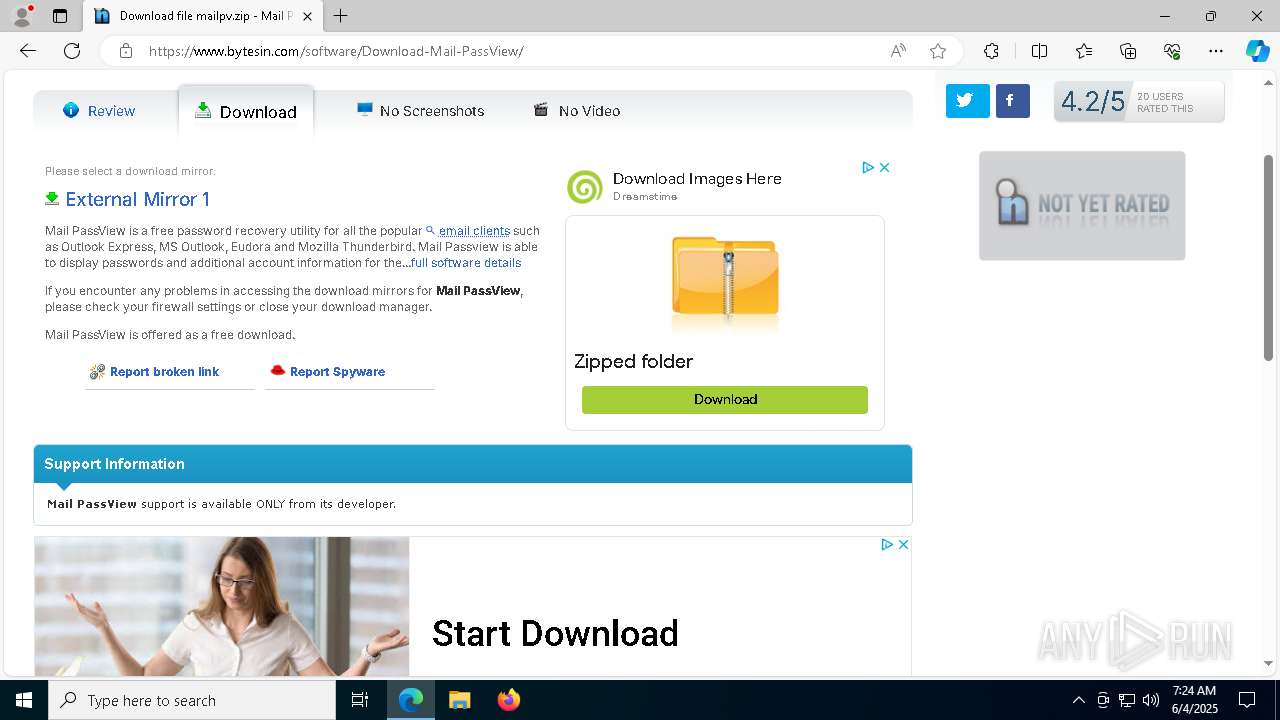Screen dimensions: 1280x720
Task: Click the Not Yet Rated badge
Action: (1082, 205)
